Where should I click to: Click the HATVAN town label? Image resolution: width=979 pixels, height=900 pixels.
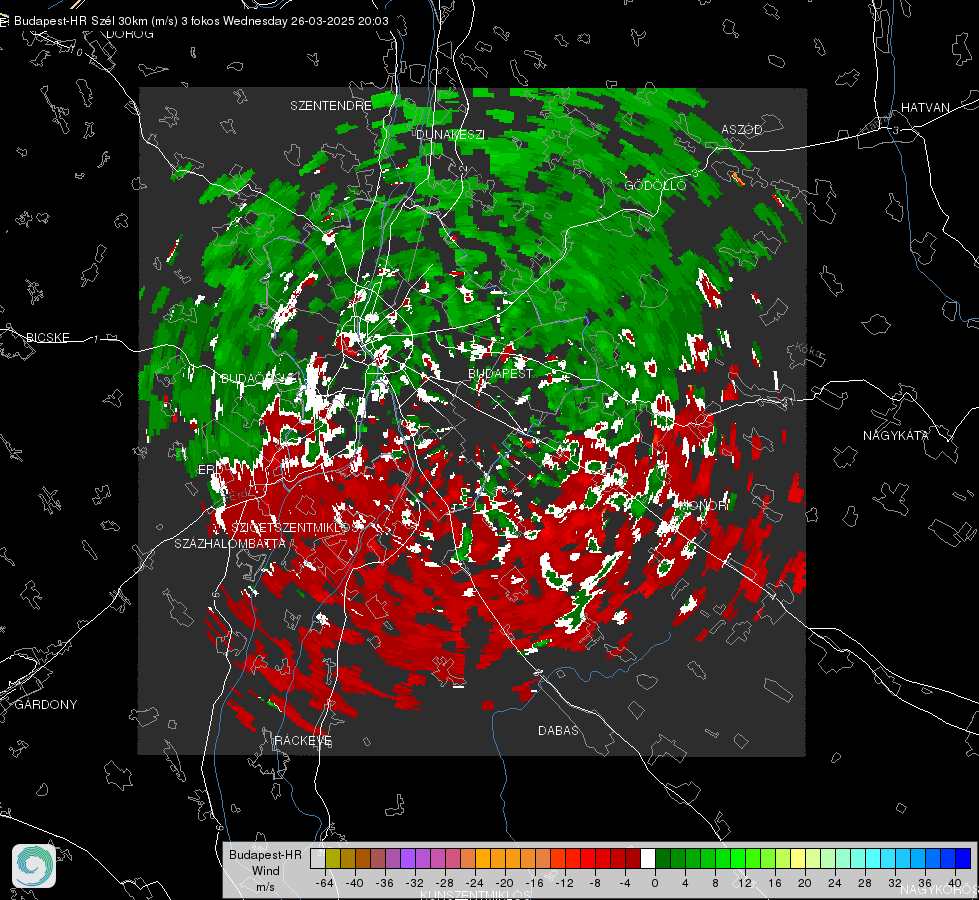[925, 107]
